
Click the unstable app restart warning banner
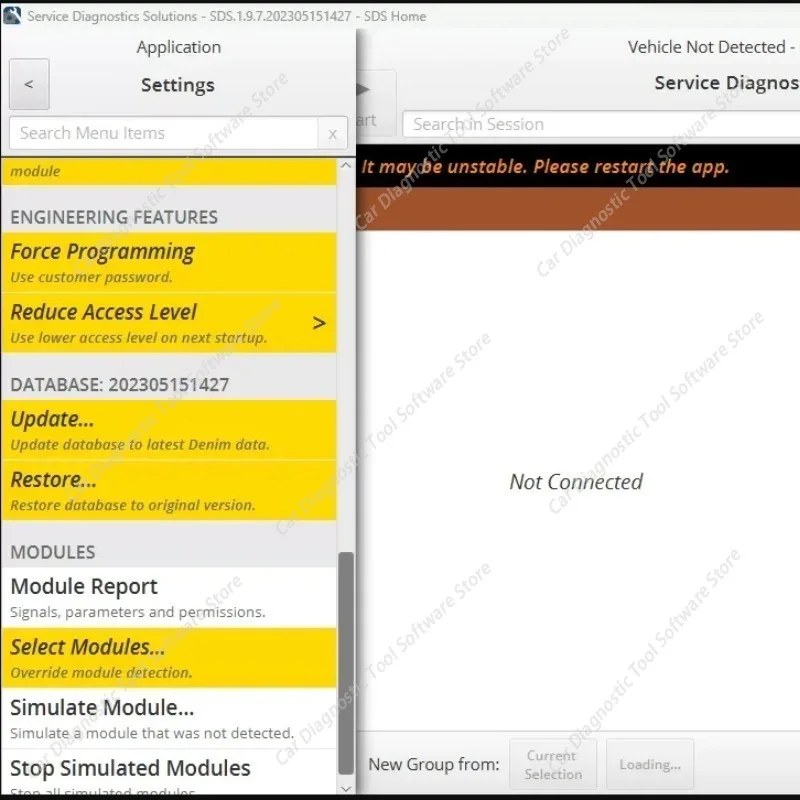[578, 166]
